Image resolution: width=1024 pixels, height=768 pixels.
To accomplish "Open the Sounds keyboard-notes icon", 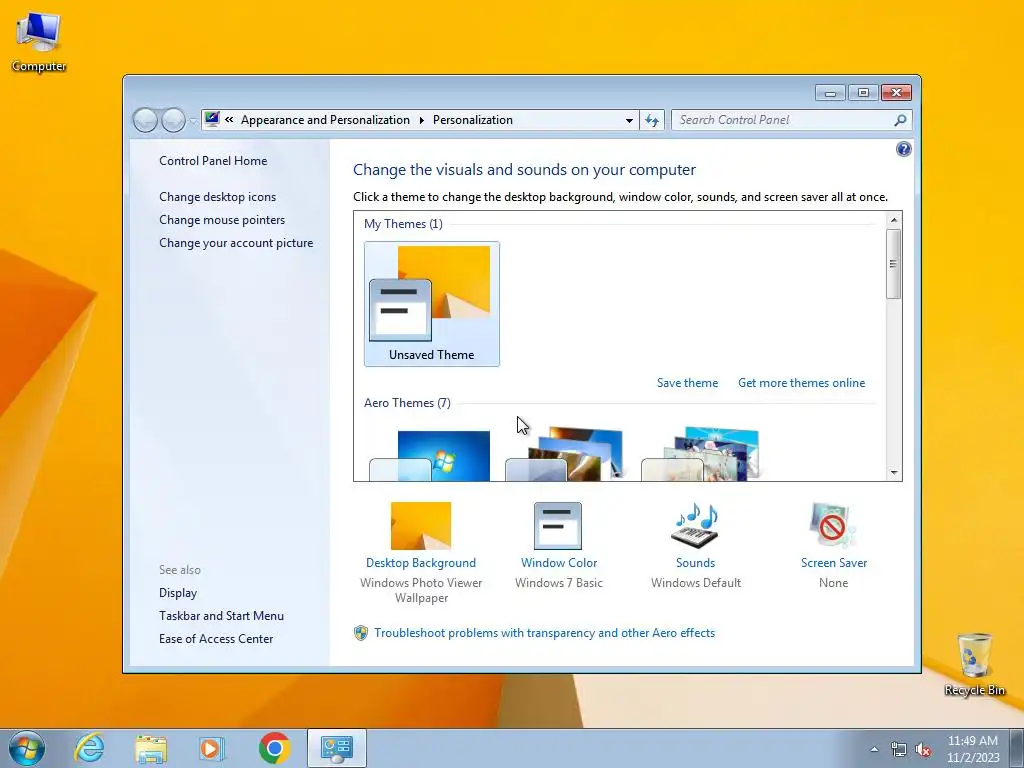I will tap(695, 526).
